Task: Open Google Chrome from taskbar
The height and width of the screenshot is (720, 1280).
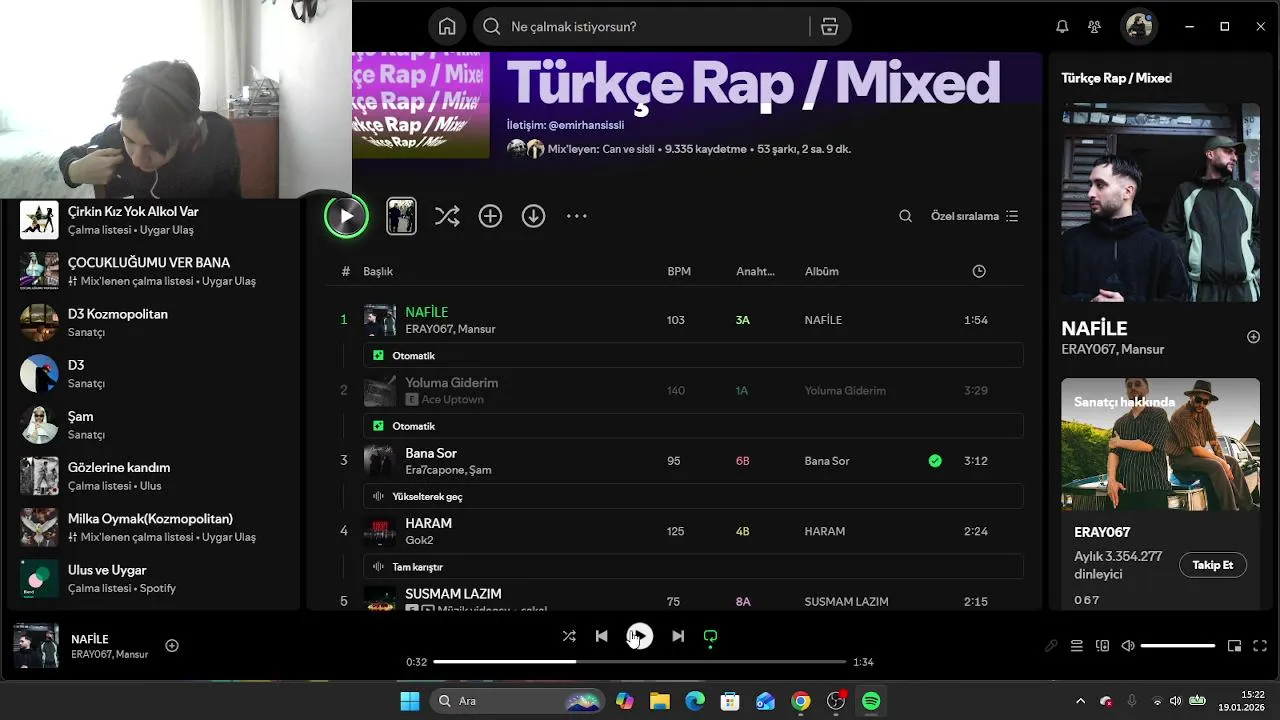Action: pos(801,701)
